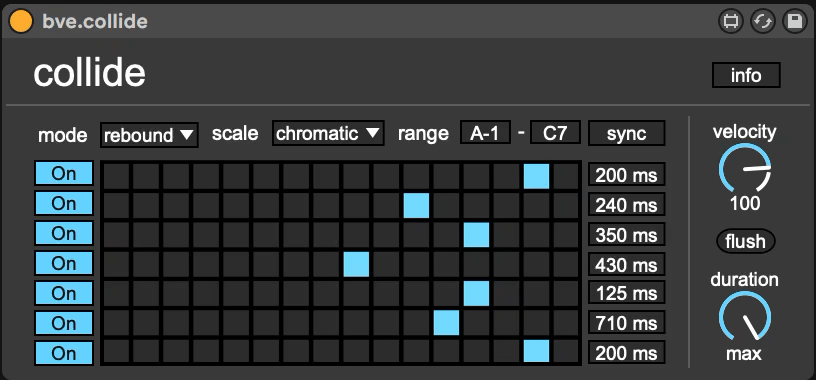Click the range low note A-1 box
The image size is (816, 380).
click(x=485, y=133)
